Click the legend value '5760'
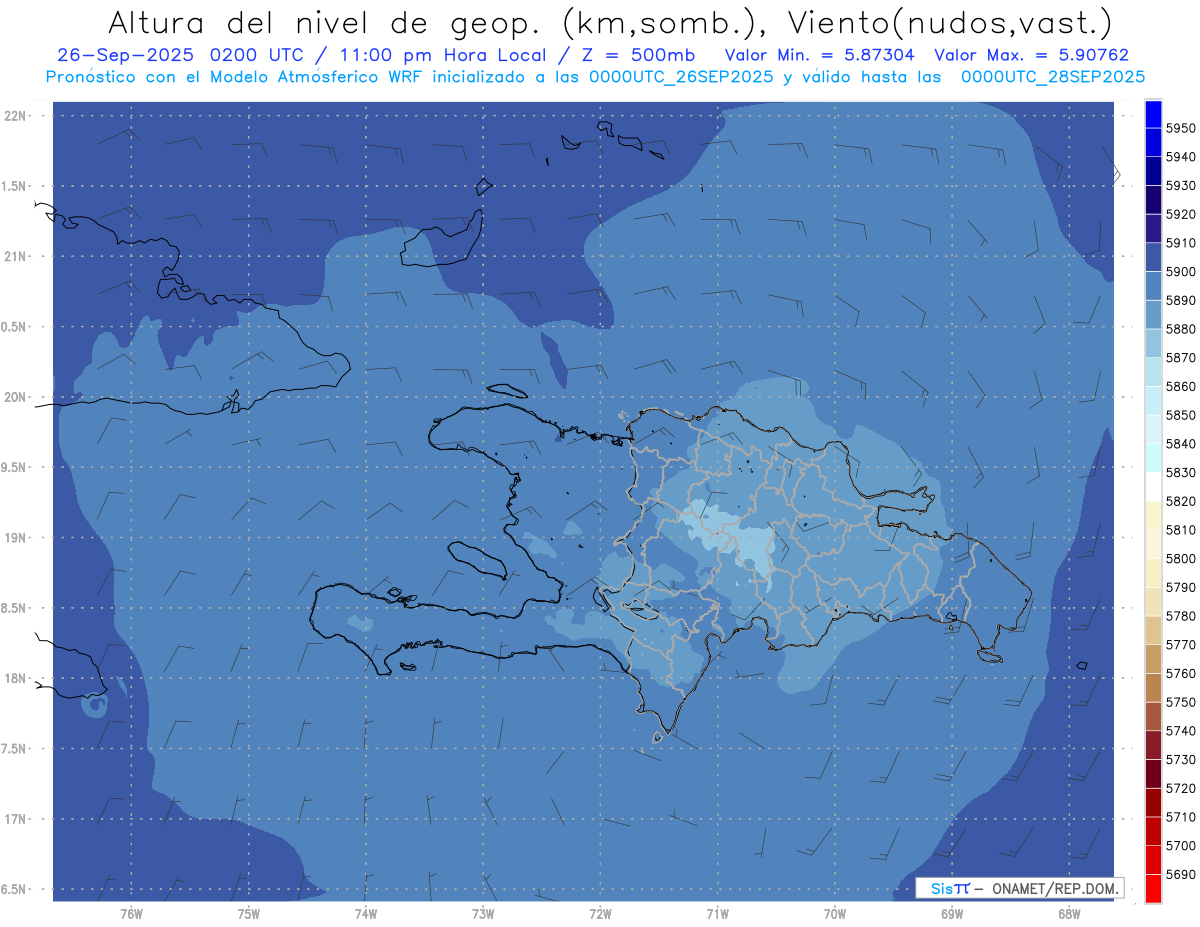Viewport: 1200px width, 927px height. pyautogui.click(x=1180, y=674)
